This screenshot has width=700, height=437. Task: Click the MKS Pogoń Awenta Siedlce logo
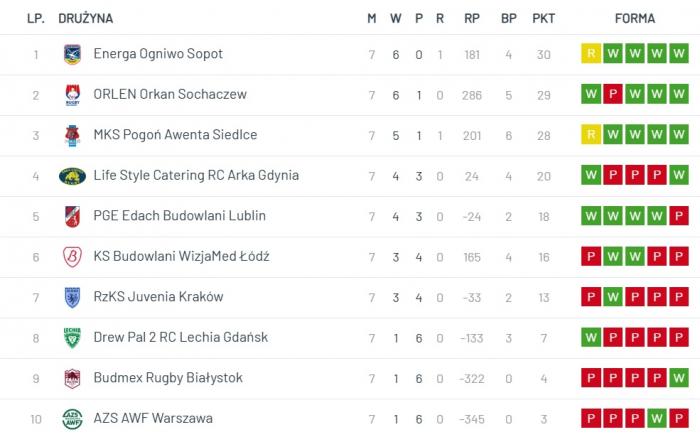click(x=72, y=135)
